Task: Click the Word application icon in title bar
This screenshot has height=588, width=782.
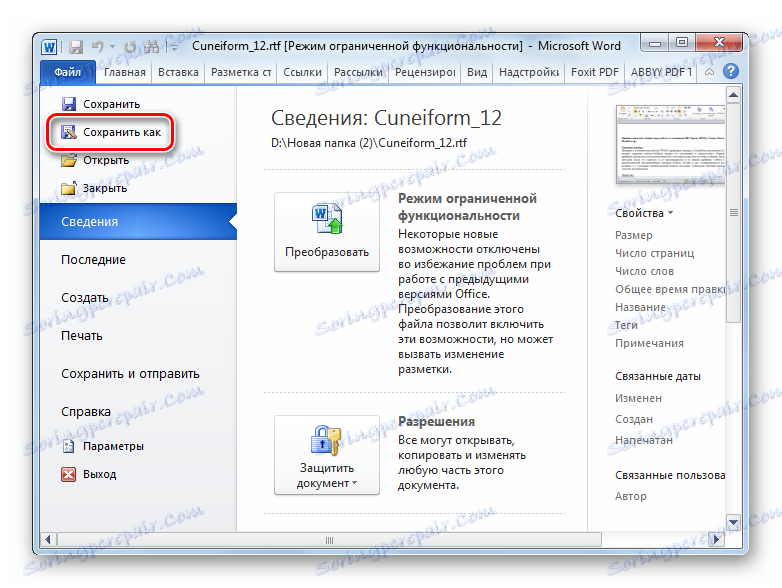Action: [x=49, y=47]
